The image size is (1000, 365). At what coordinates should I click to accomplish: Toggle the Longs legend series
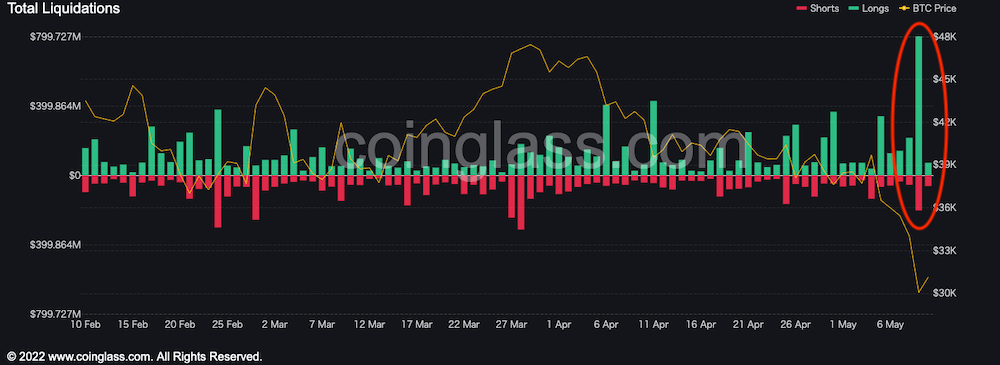pyautogui.click(x=869, y=8)
